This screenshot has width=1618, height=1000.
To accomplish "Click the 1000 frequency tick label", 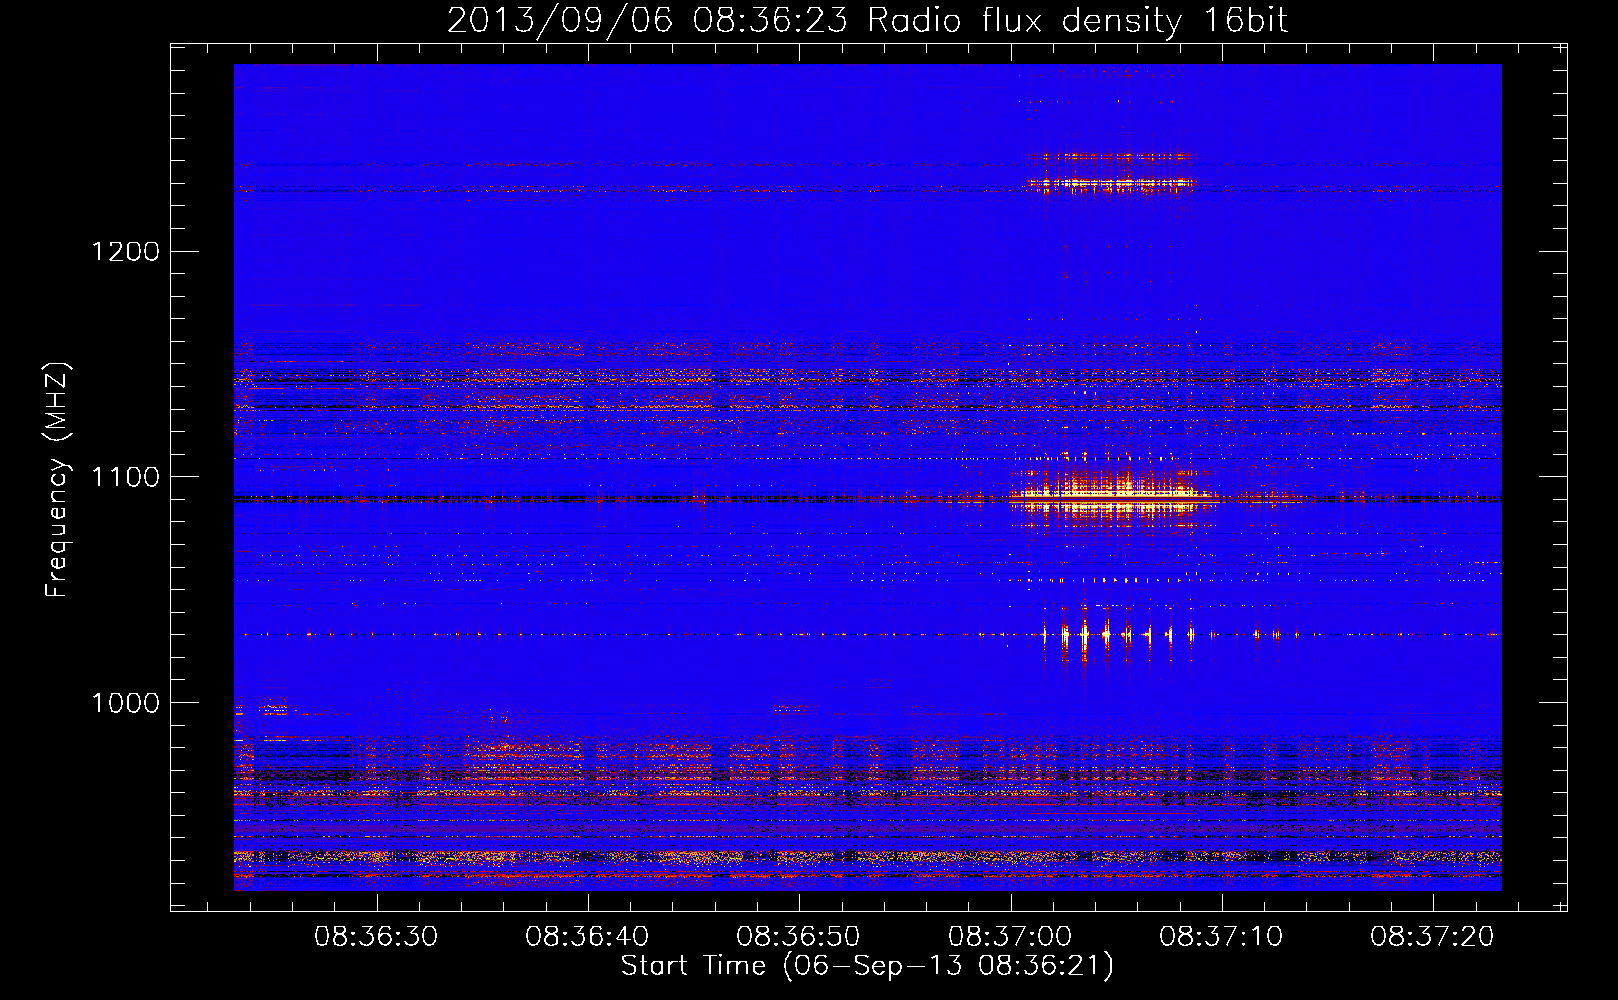I will (125, 703).
